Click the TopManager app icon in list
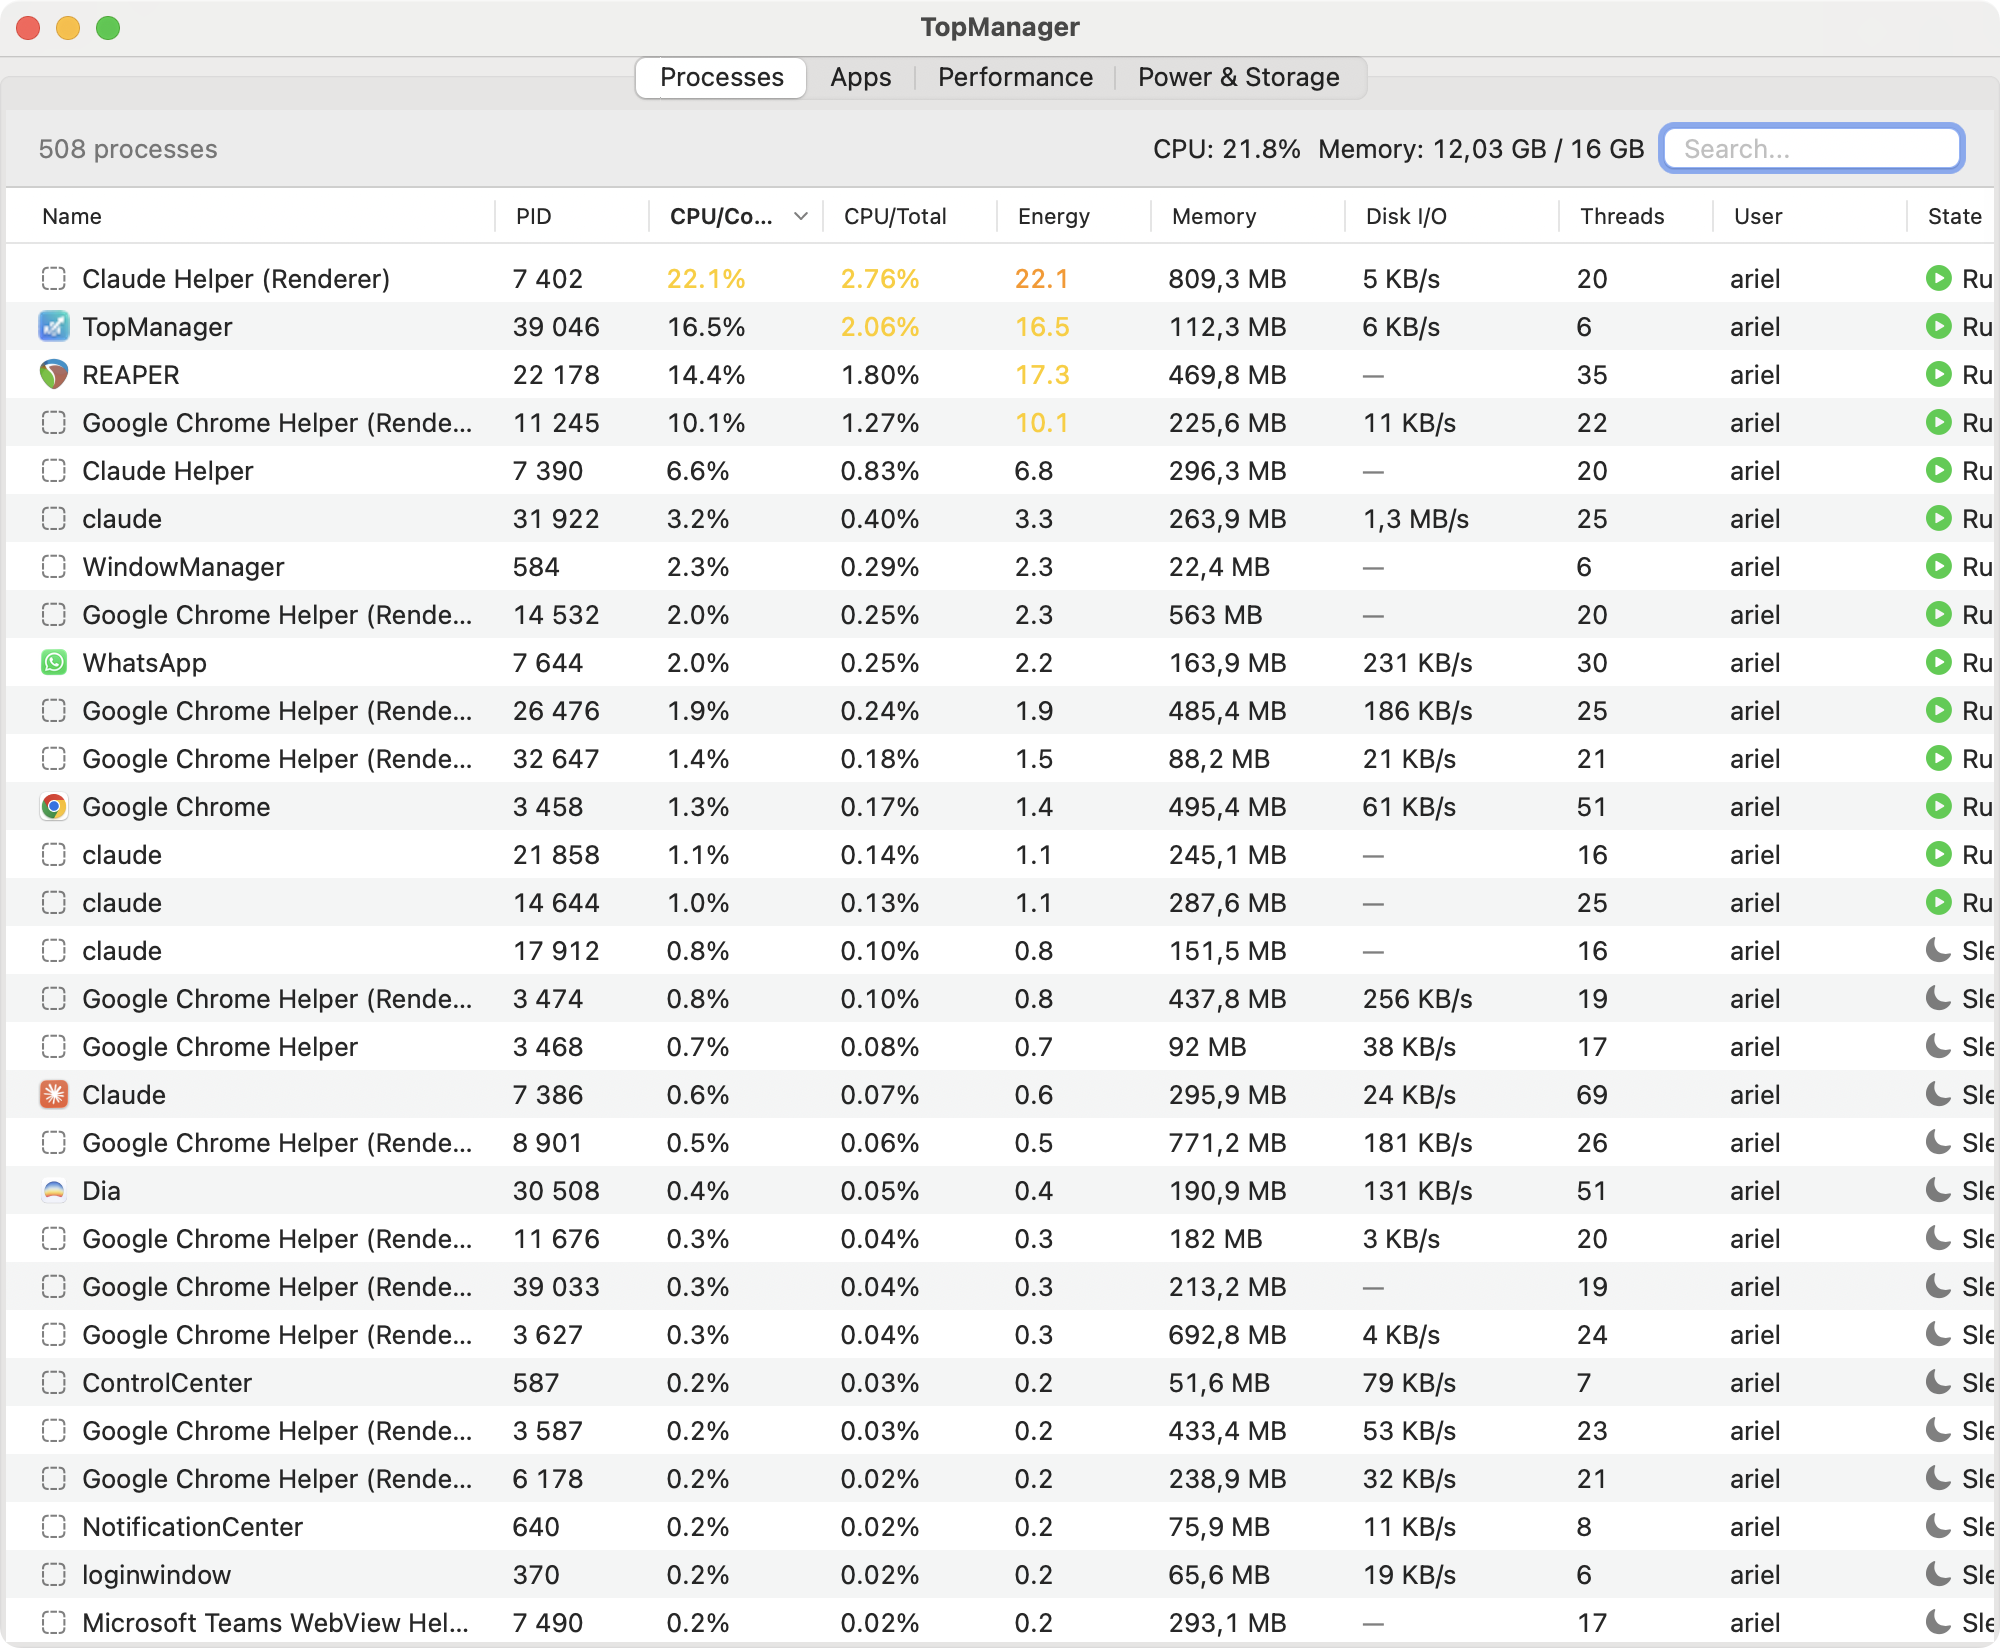Screen dimensions: 2000x1648 tap(54, 327)
